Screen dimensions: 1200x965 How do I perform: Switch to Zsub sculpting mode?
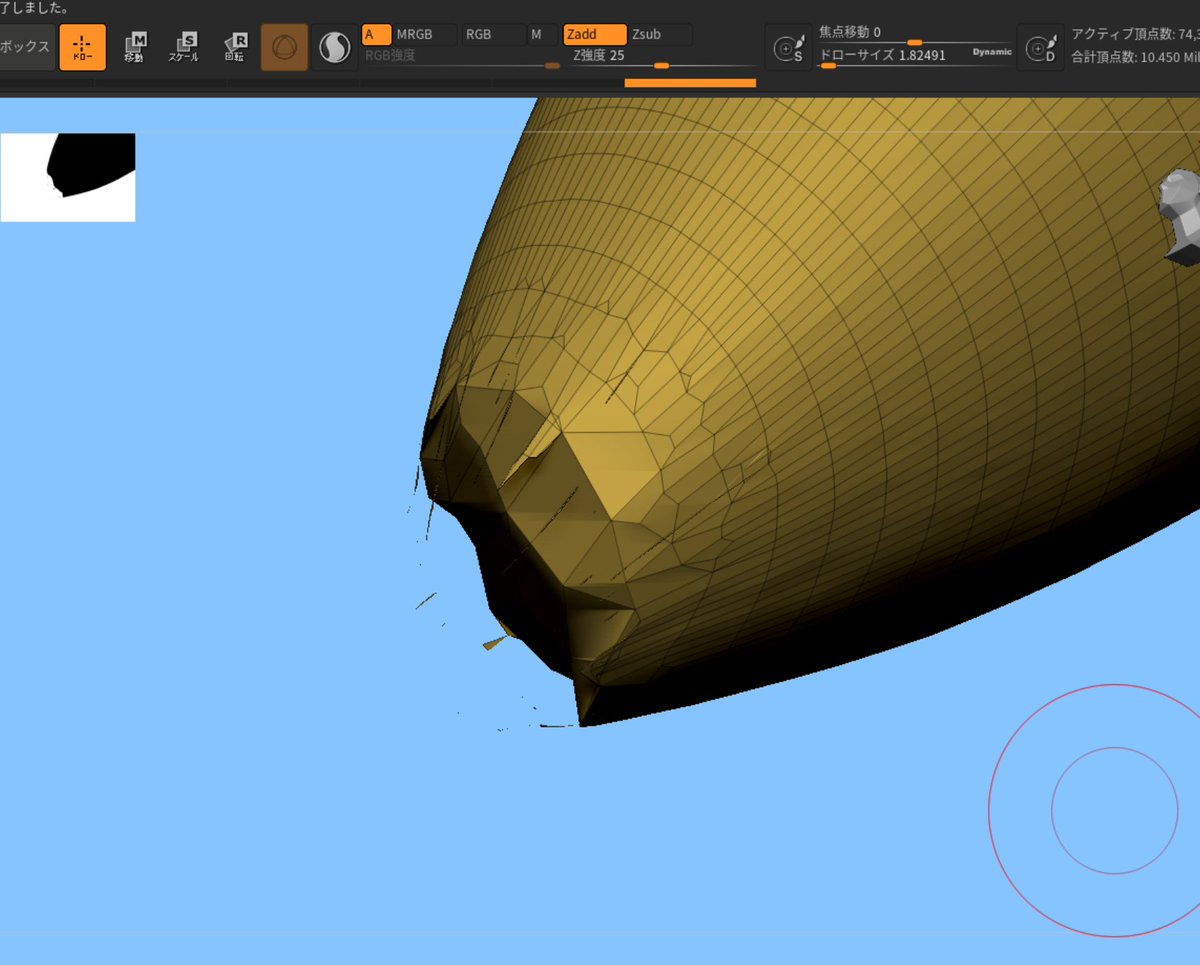click(x=660, y=35)
